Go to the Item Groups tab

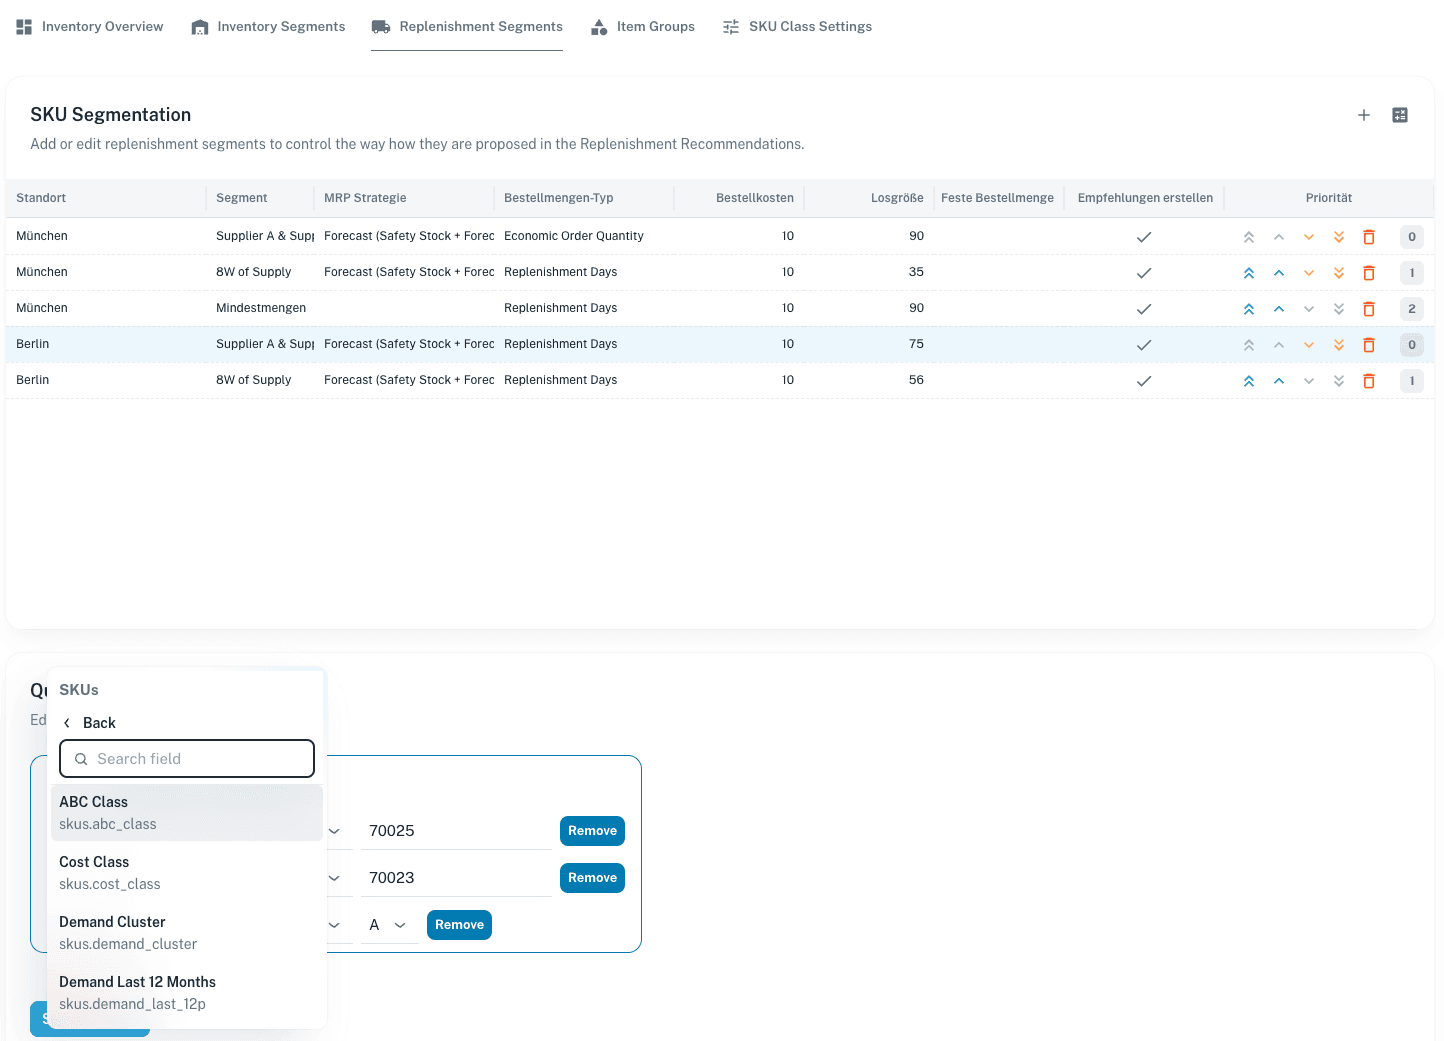point(643,27)
